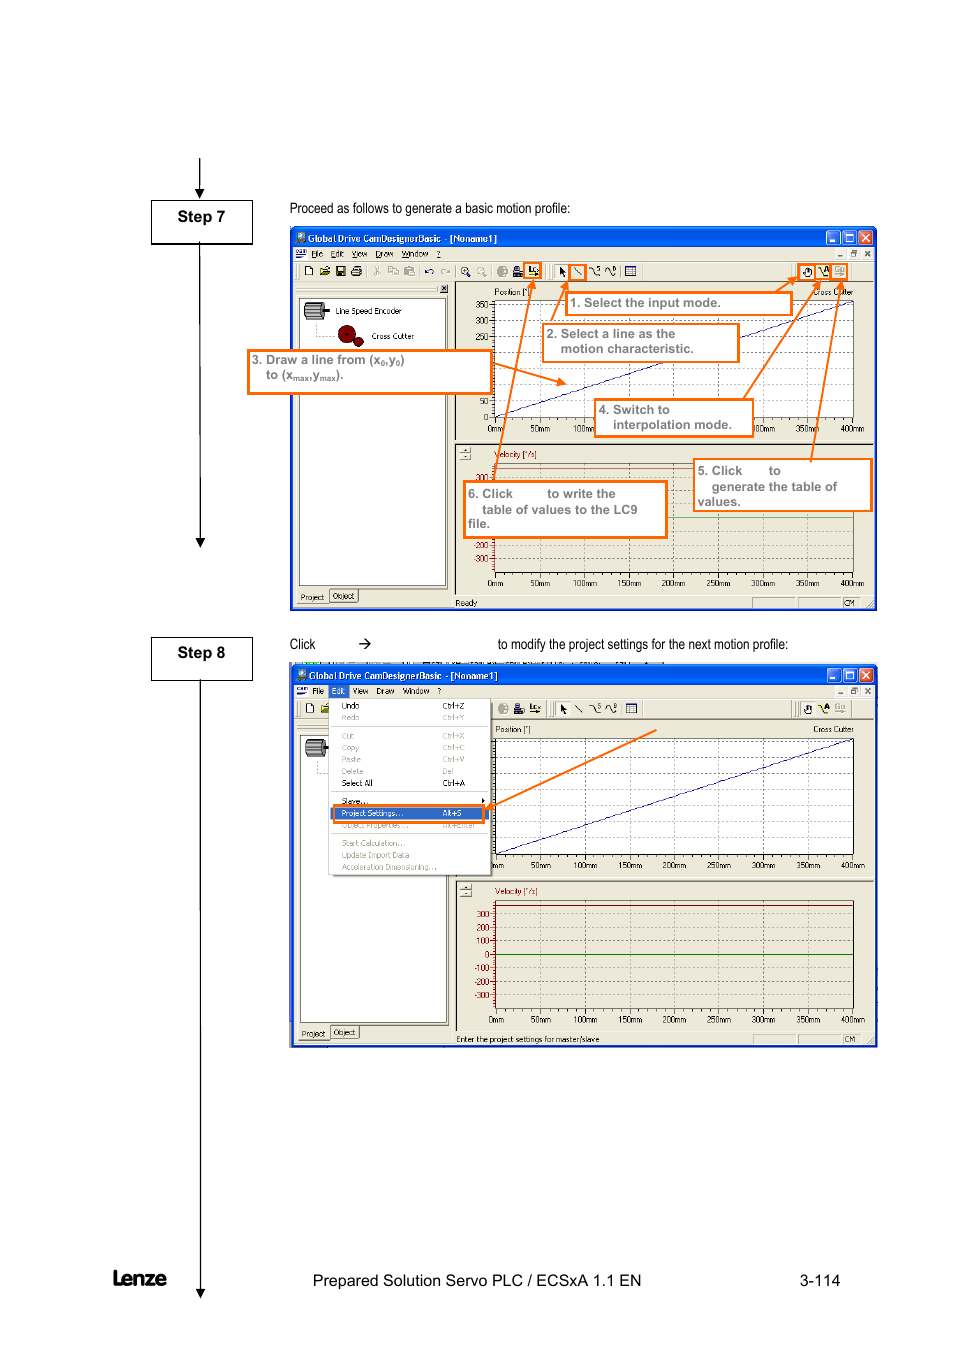Select the line drawing tool in Step 7 window

pos(578,271)
